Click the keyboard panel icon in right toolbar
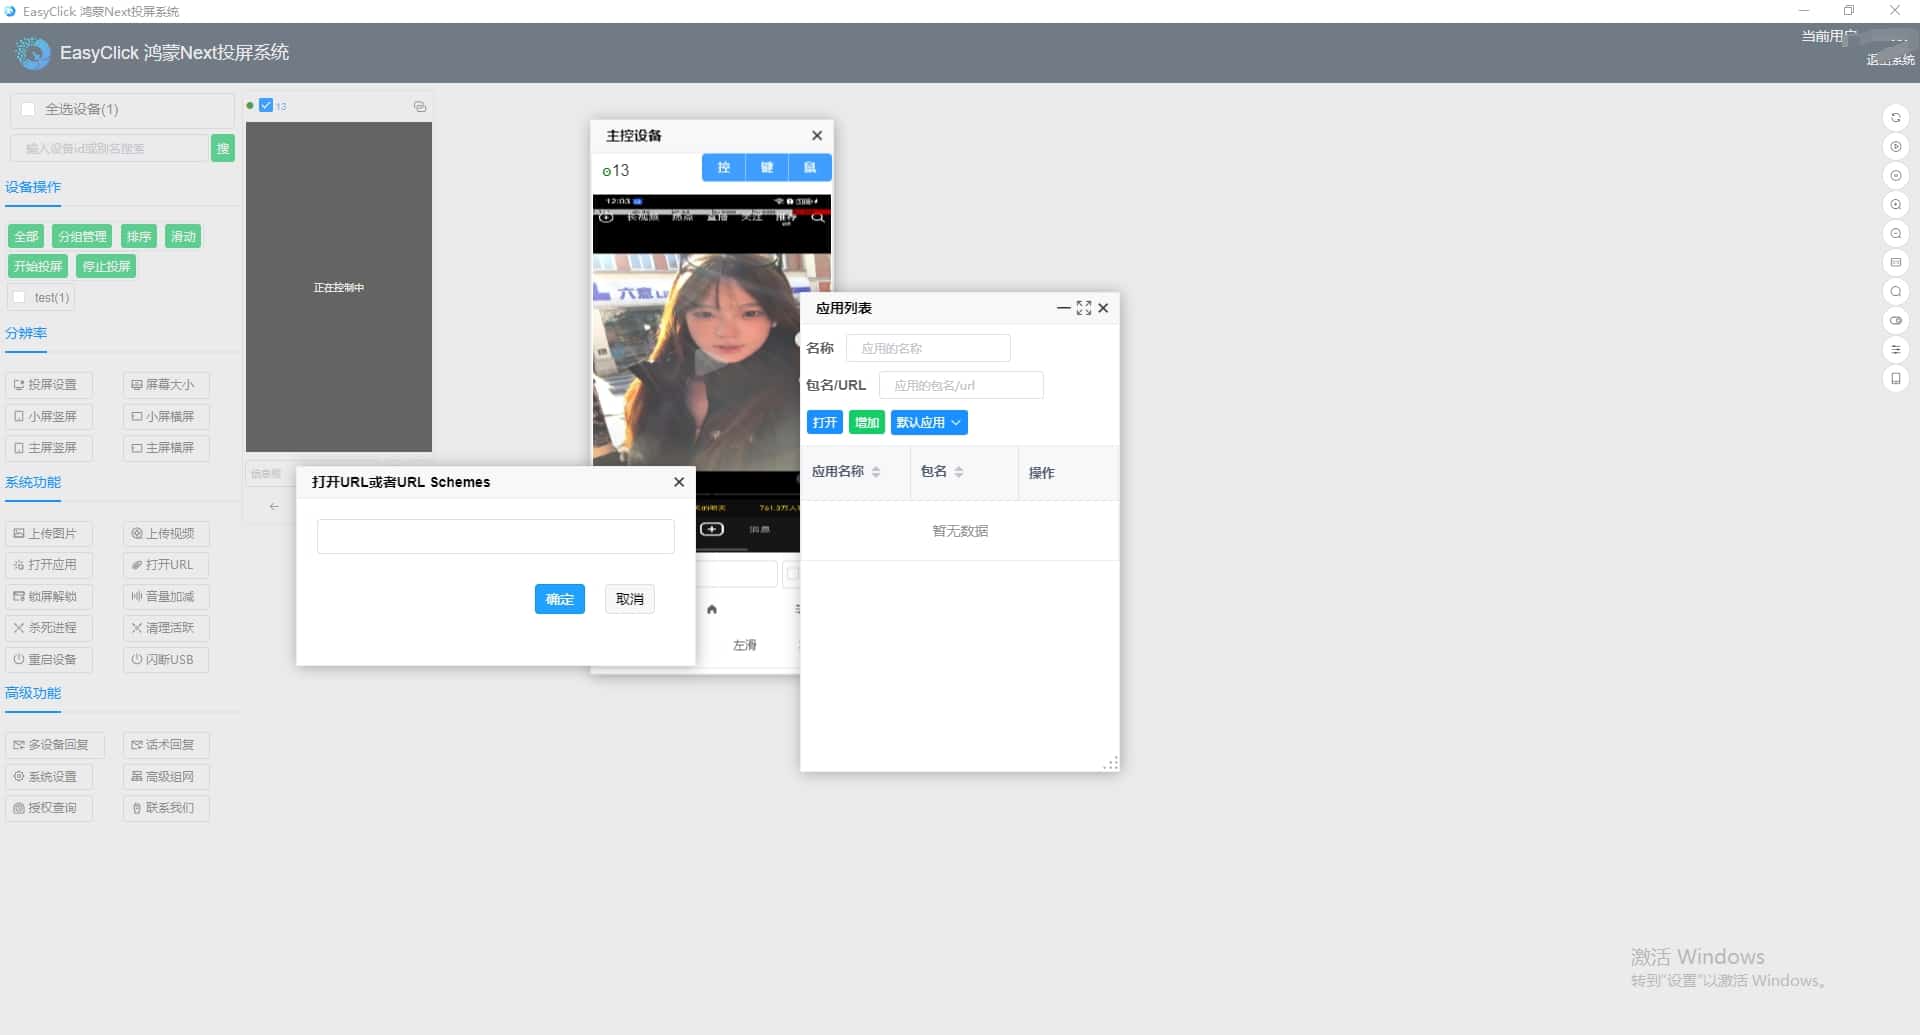 coord(1895,263)
